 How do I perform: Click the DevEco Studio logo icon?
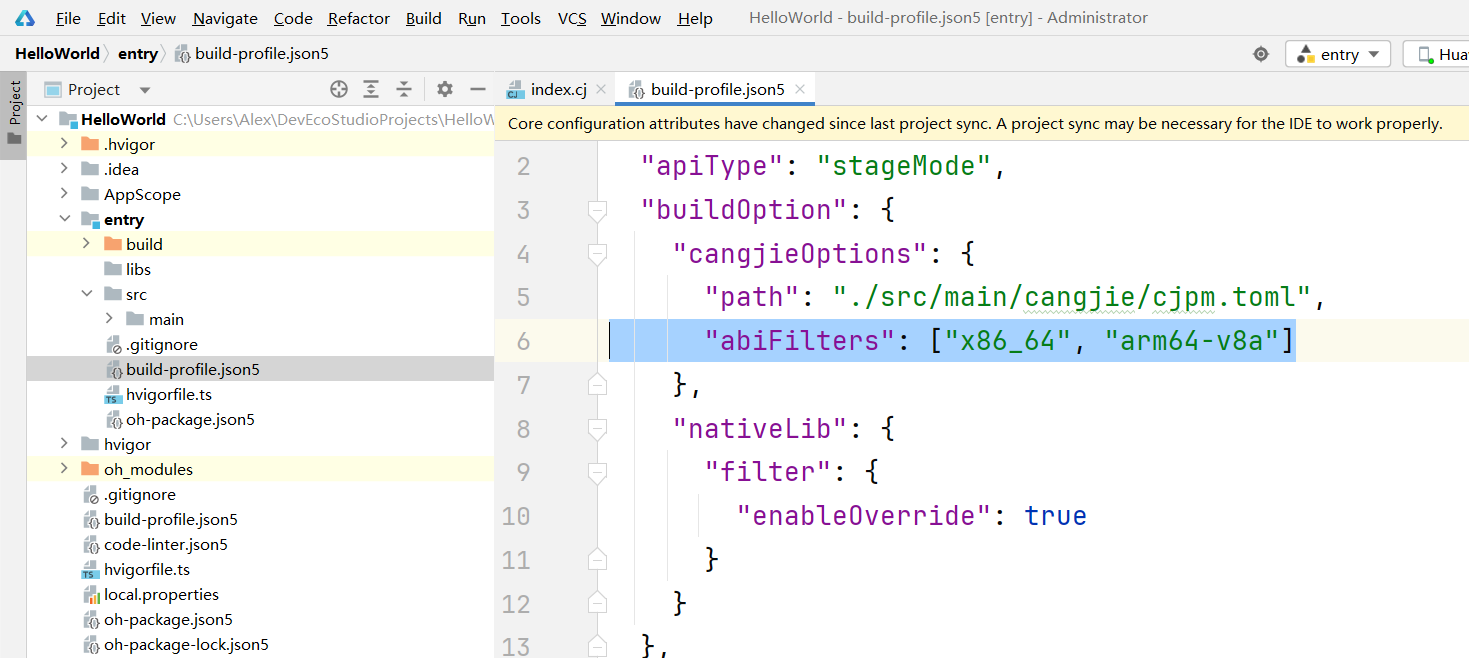tap(24, 17)
